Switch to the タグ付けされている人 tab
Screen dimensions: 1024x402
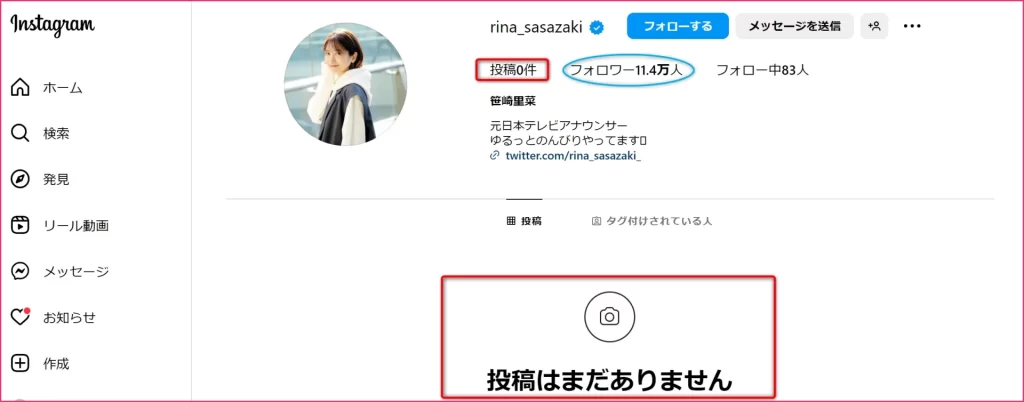click(x=651, y=221)
